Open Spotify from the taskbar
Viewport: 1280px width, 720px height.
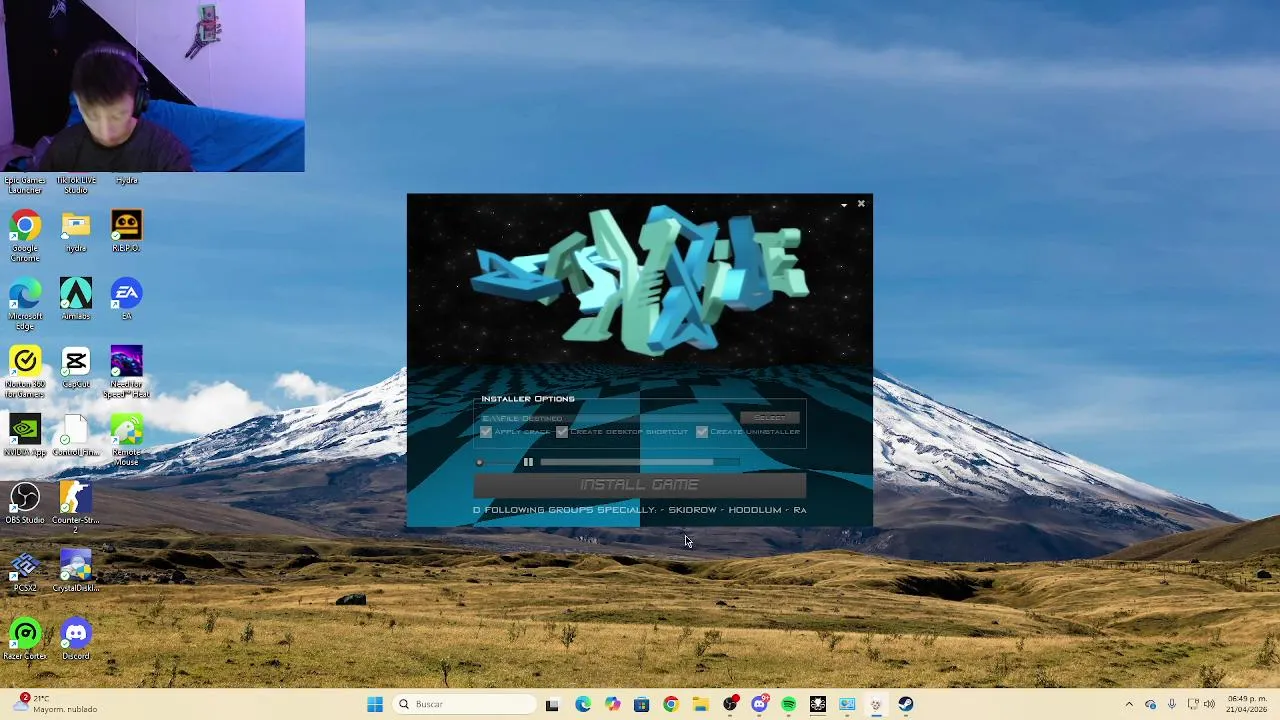789,704
